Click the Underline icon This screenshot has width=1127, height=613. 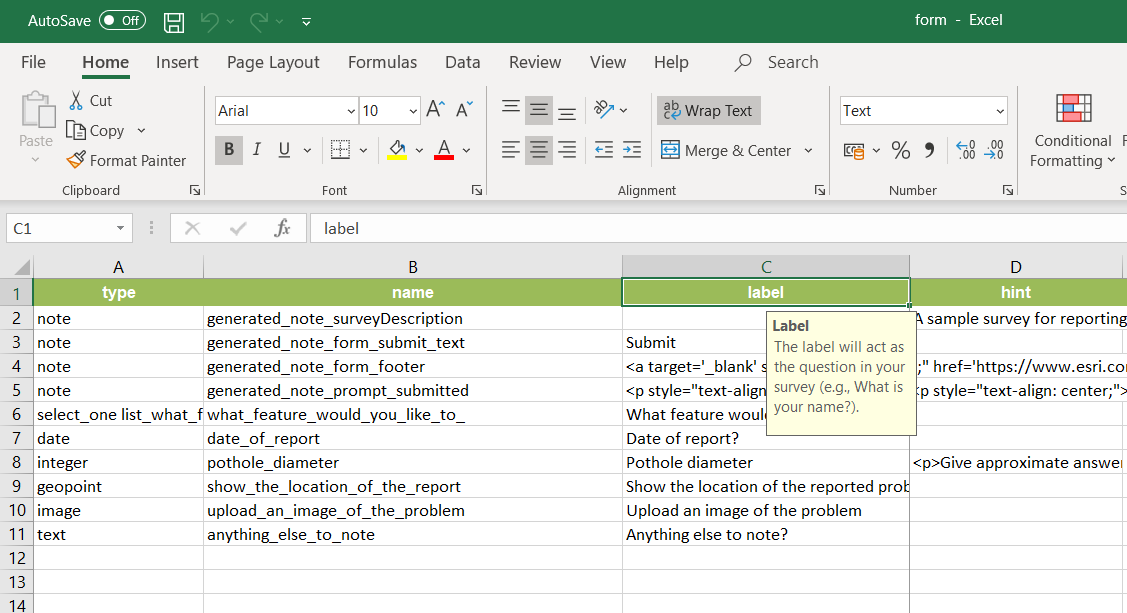284,150
